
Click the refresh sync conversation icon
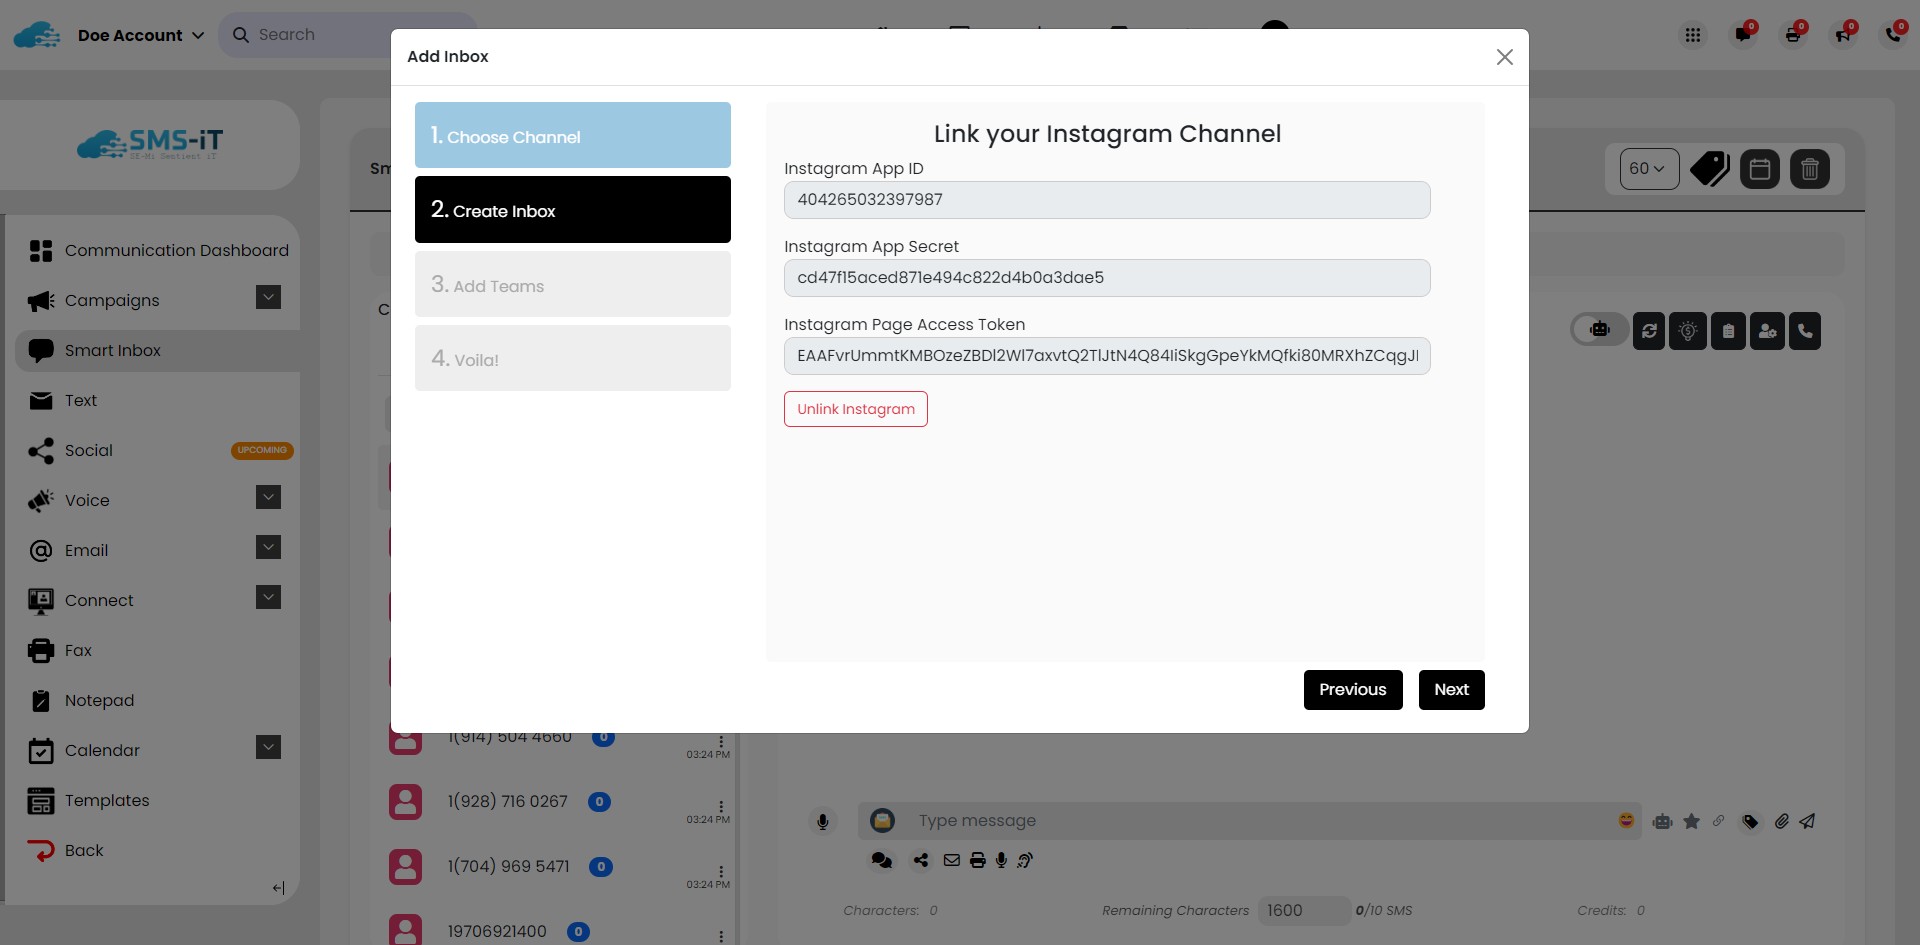1649,331
